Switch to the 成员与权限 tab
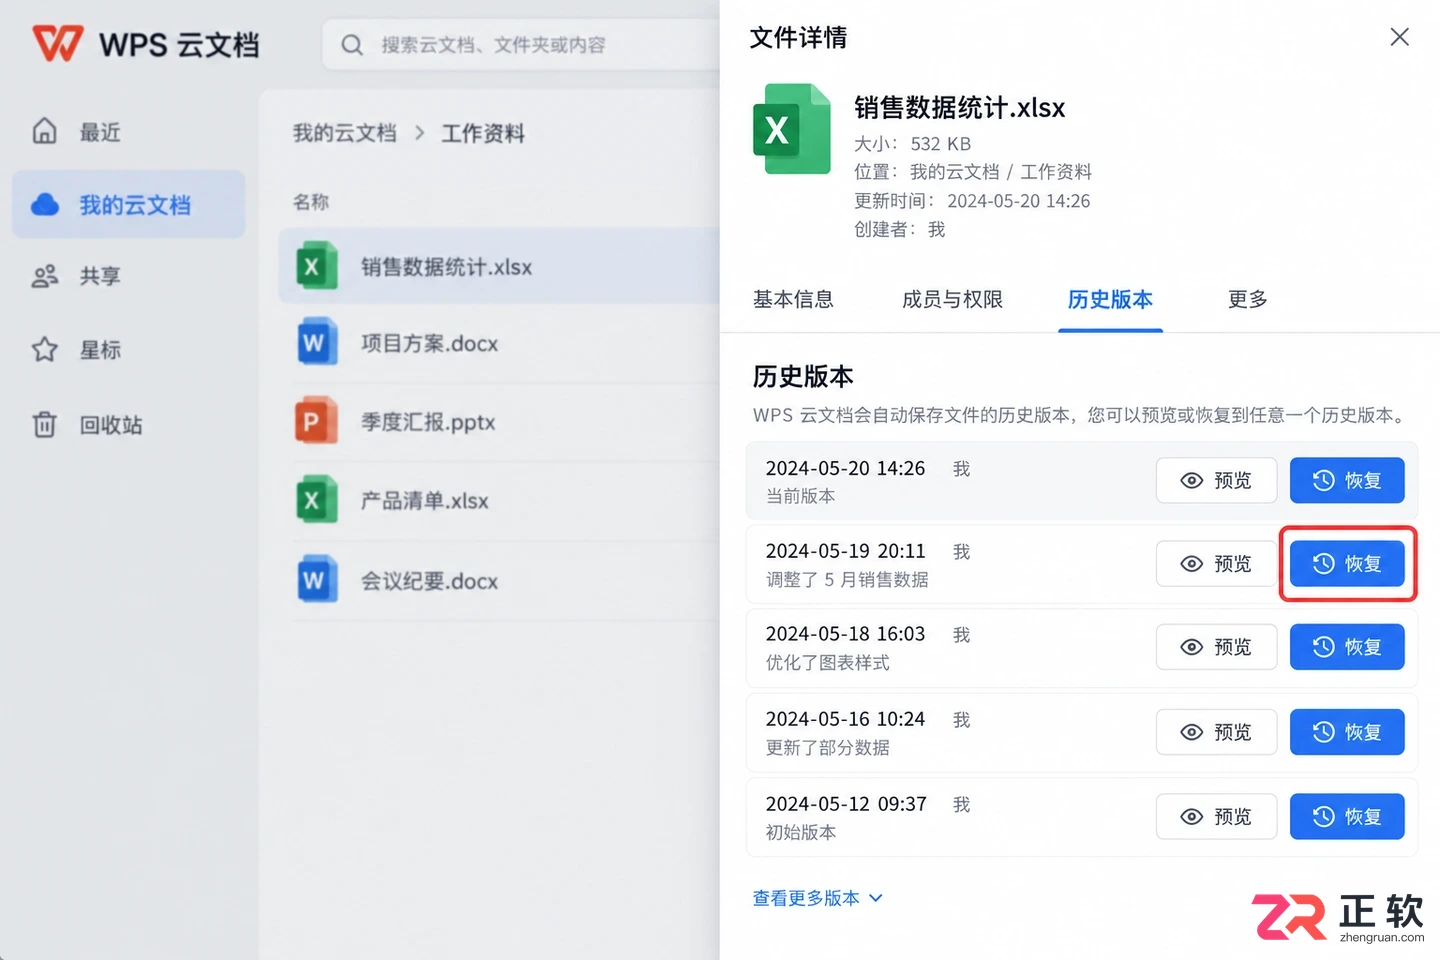The image size is (1440, 960). [952, 299]
